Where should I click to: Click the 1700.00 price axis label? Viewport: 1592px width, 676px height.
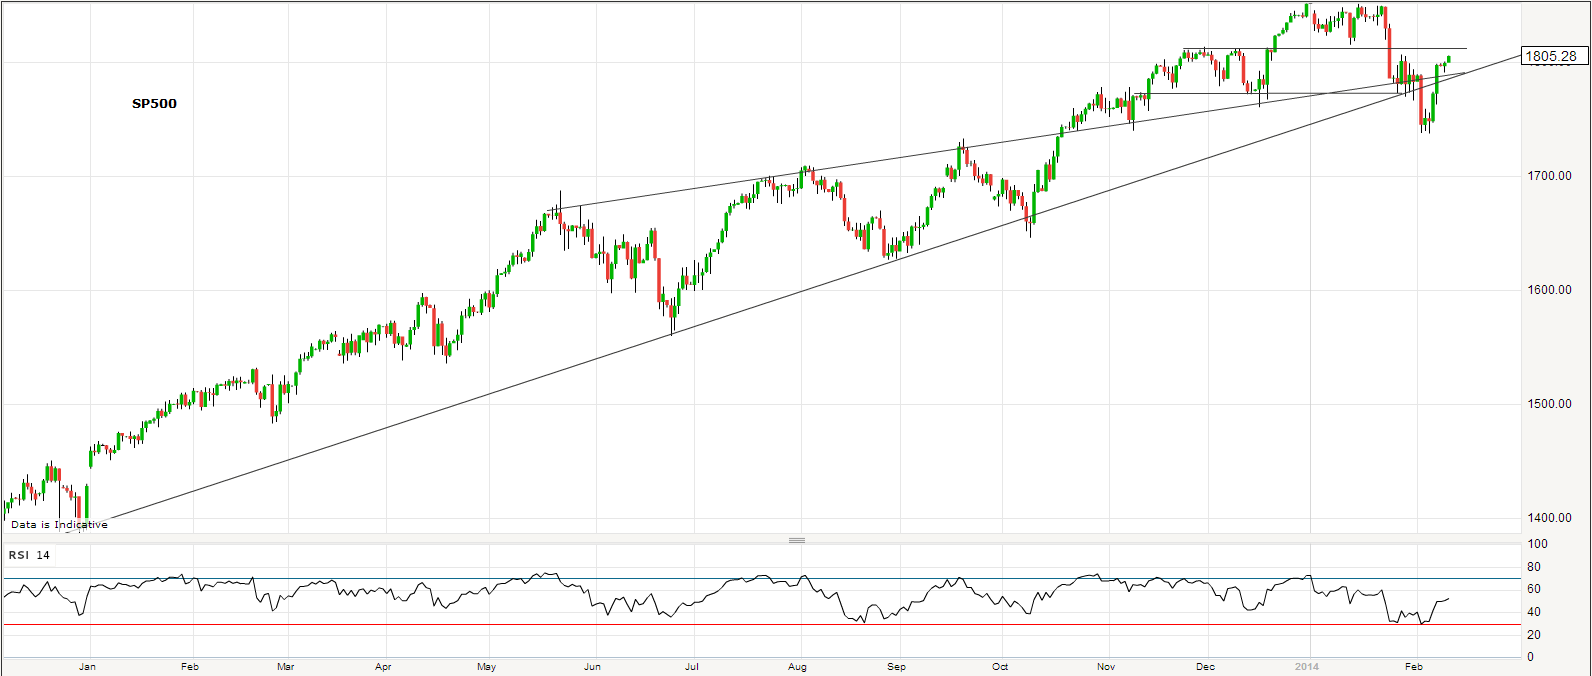[x=1548, y=176]
